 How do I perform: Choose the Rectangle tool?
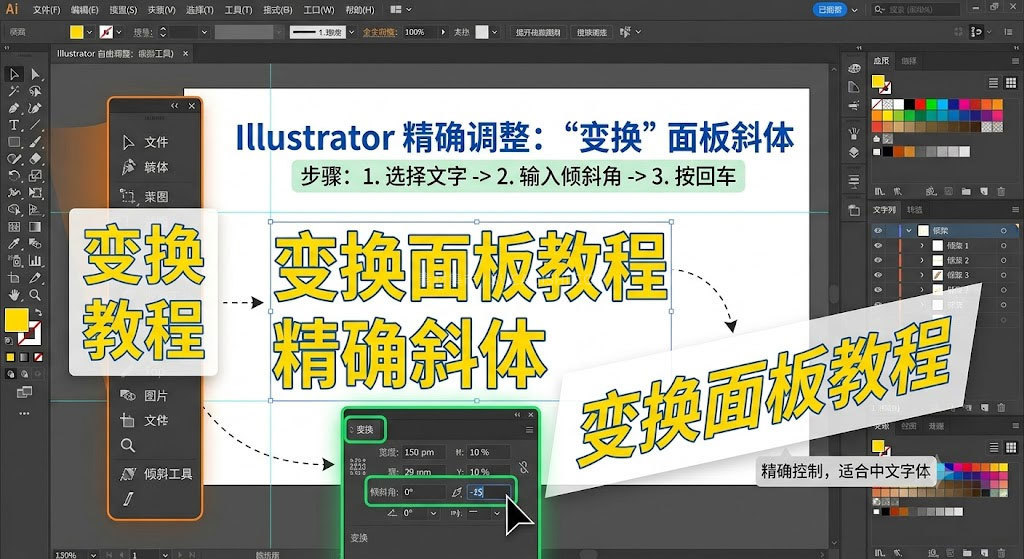tap(14, 142)
